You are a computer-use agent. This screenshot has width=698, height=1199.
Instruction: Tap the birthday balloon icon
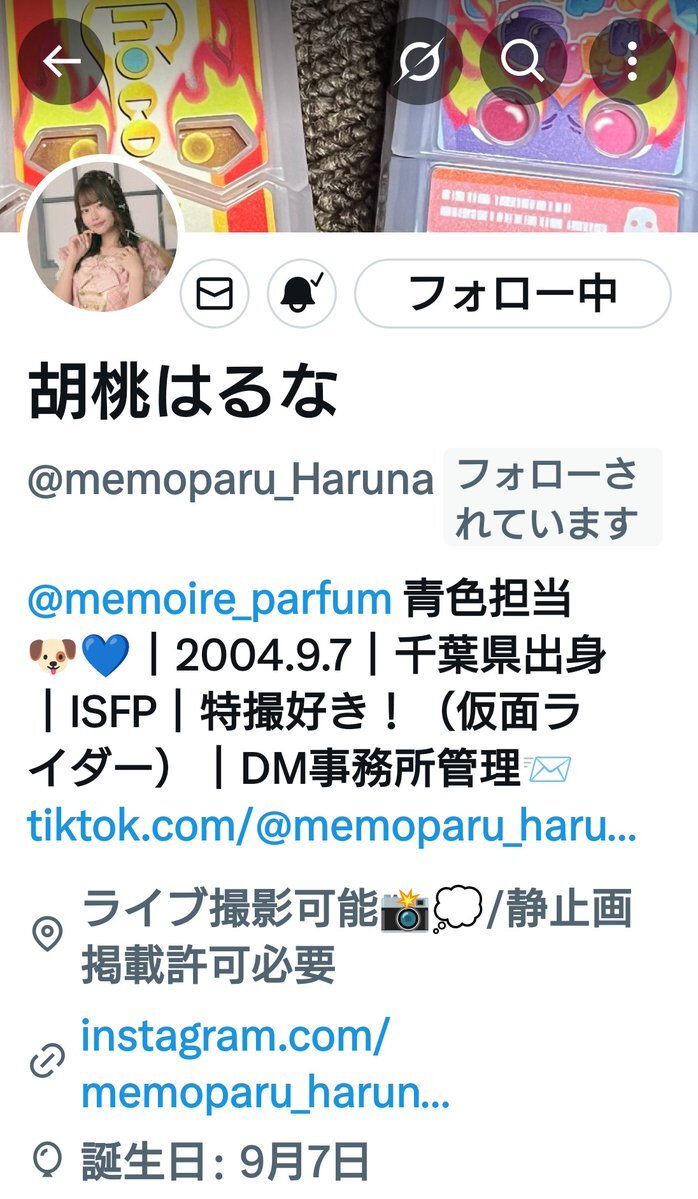(x=47, y=1160)
